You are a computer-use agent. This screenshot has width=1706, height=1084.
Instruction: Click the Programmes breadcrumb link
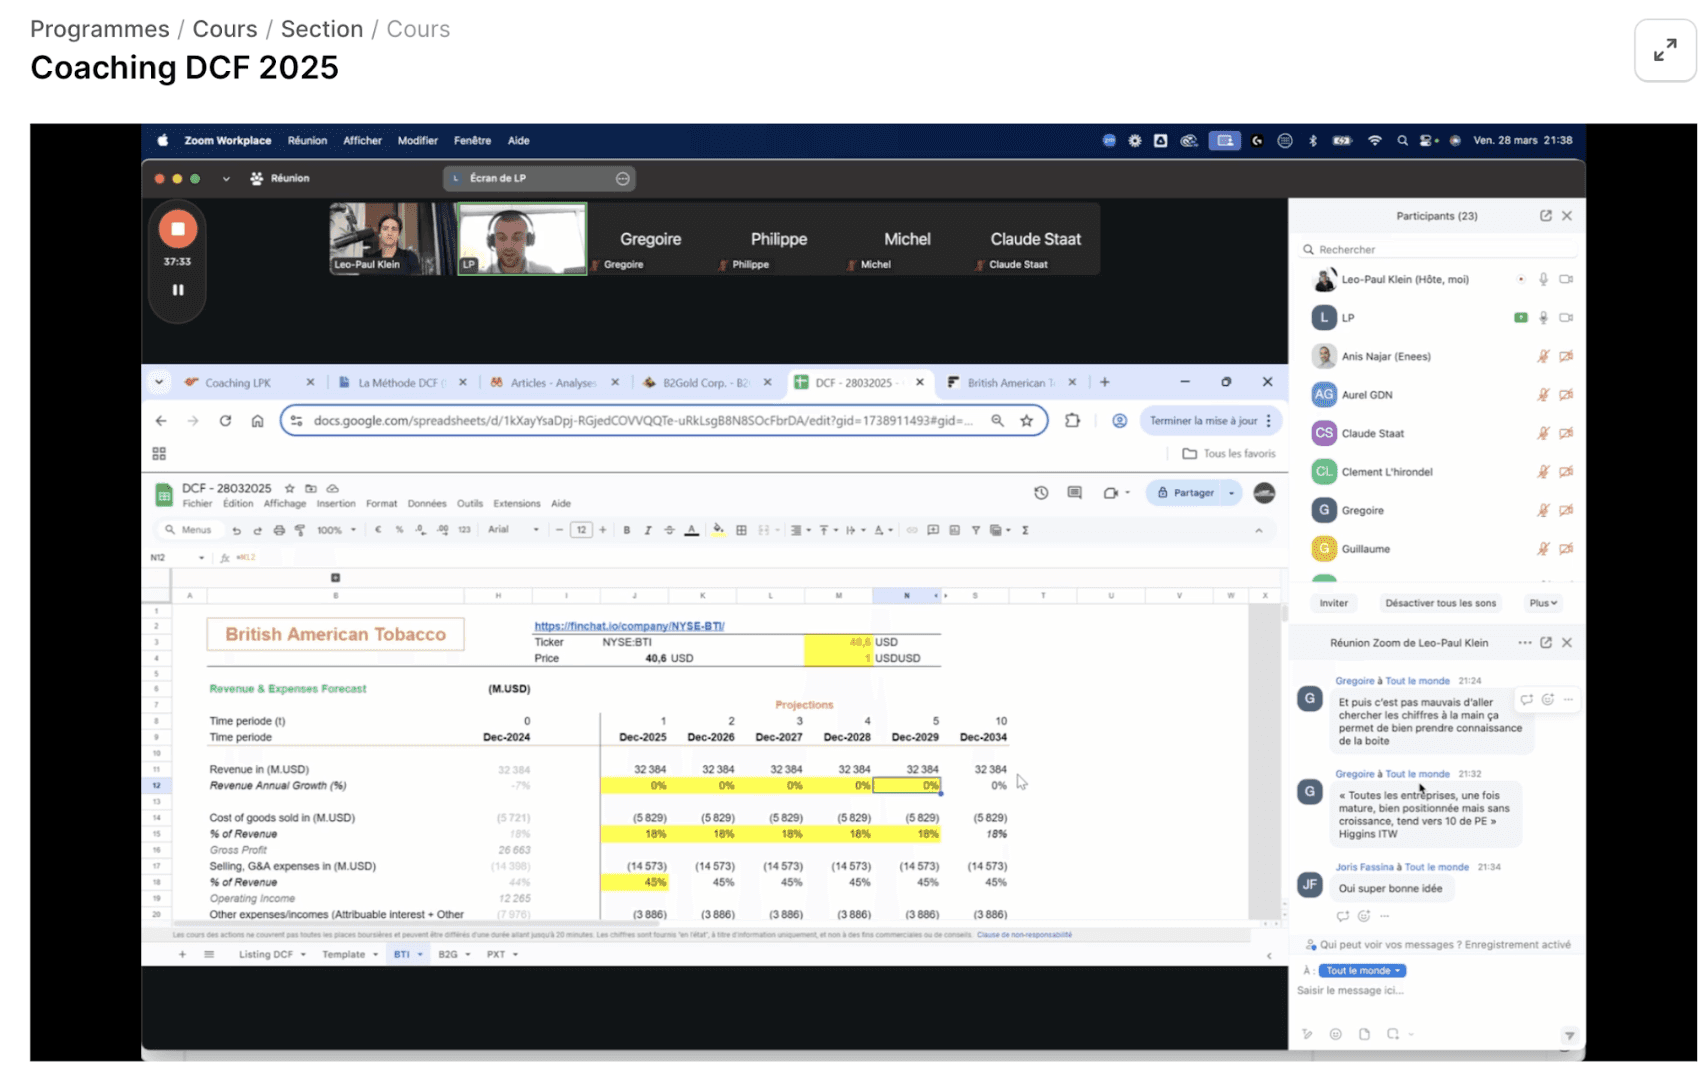(x=100, y=29)
